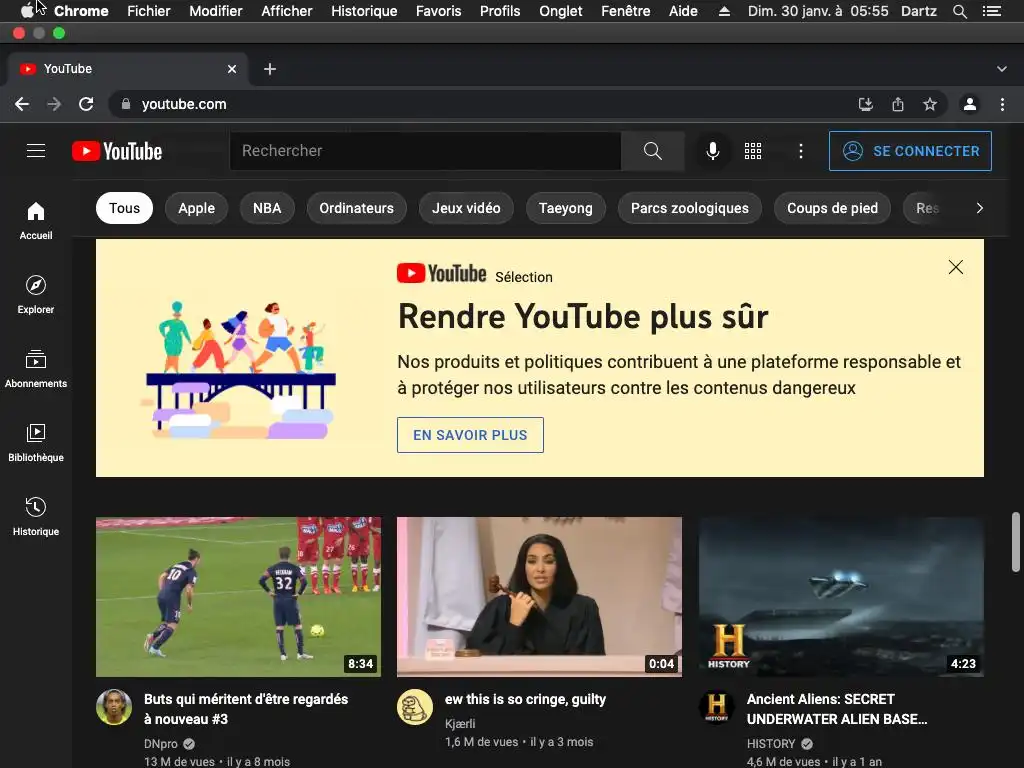Open title Buts qui méritent d'être regardés

(246, 709)
